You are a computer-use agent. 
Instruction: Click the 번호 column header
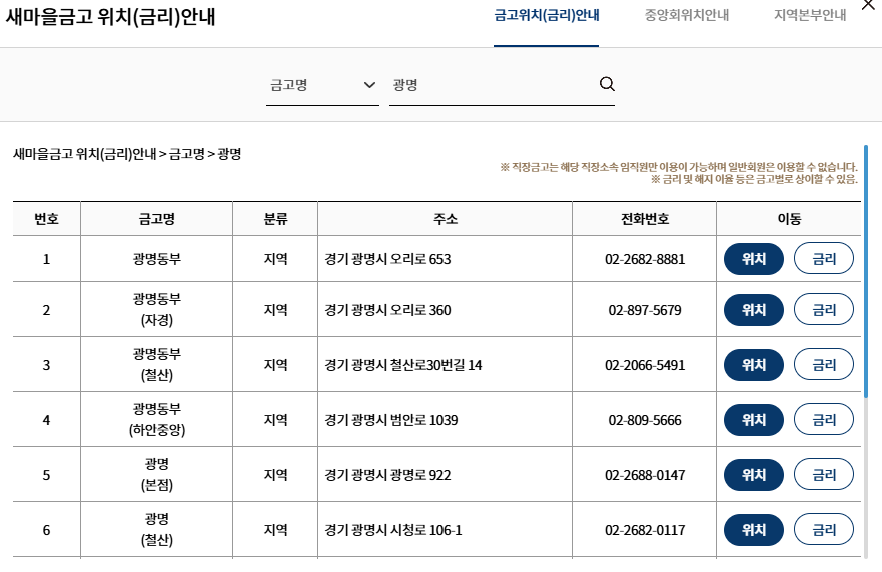point(46,219)
